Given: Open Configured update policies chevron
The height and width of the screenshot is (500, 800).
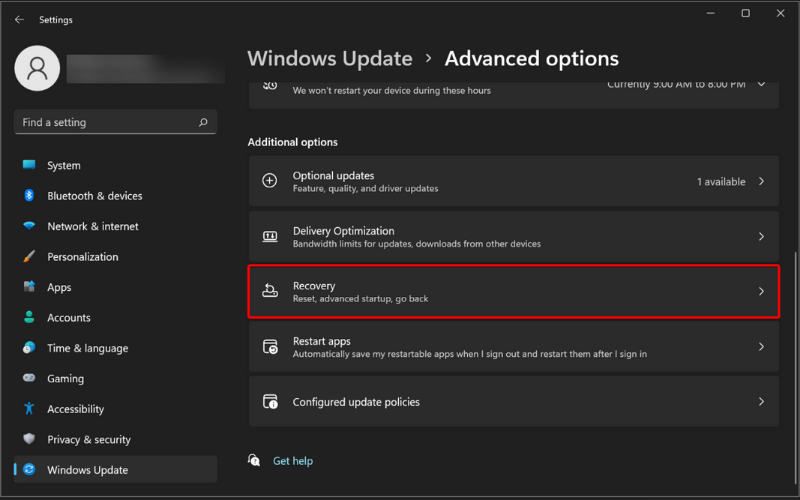Looking at the screenshot, I should point(761,402).
